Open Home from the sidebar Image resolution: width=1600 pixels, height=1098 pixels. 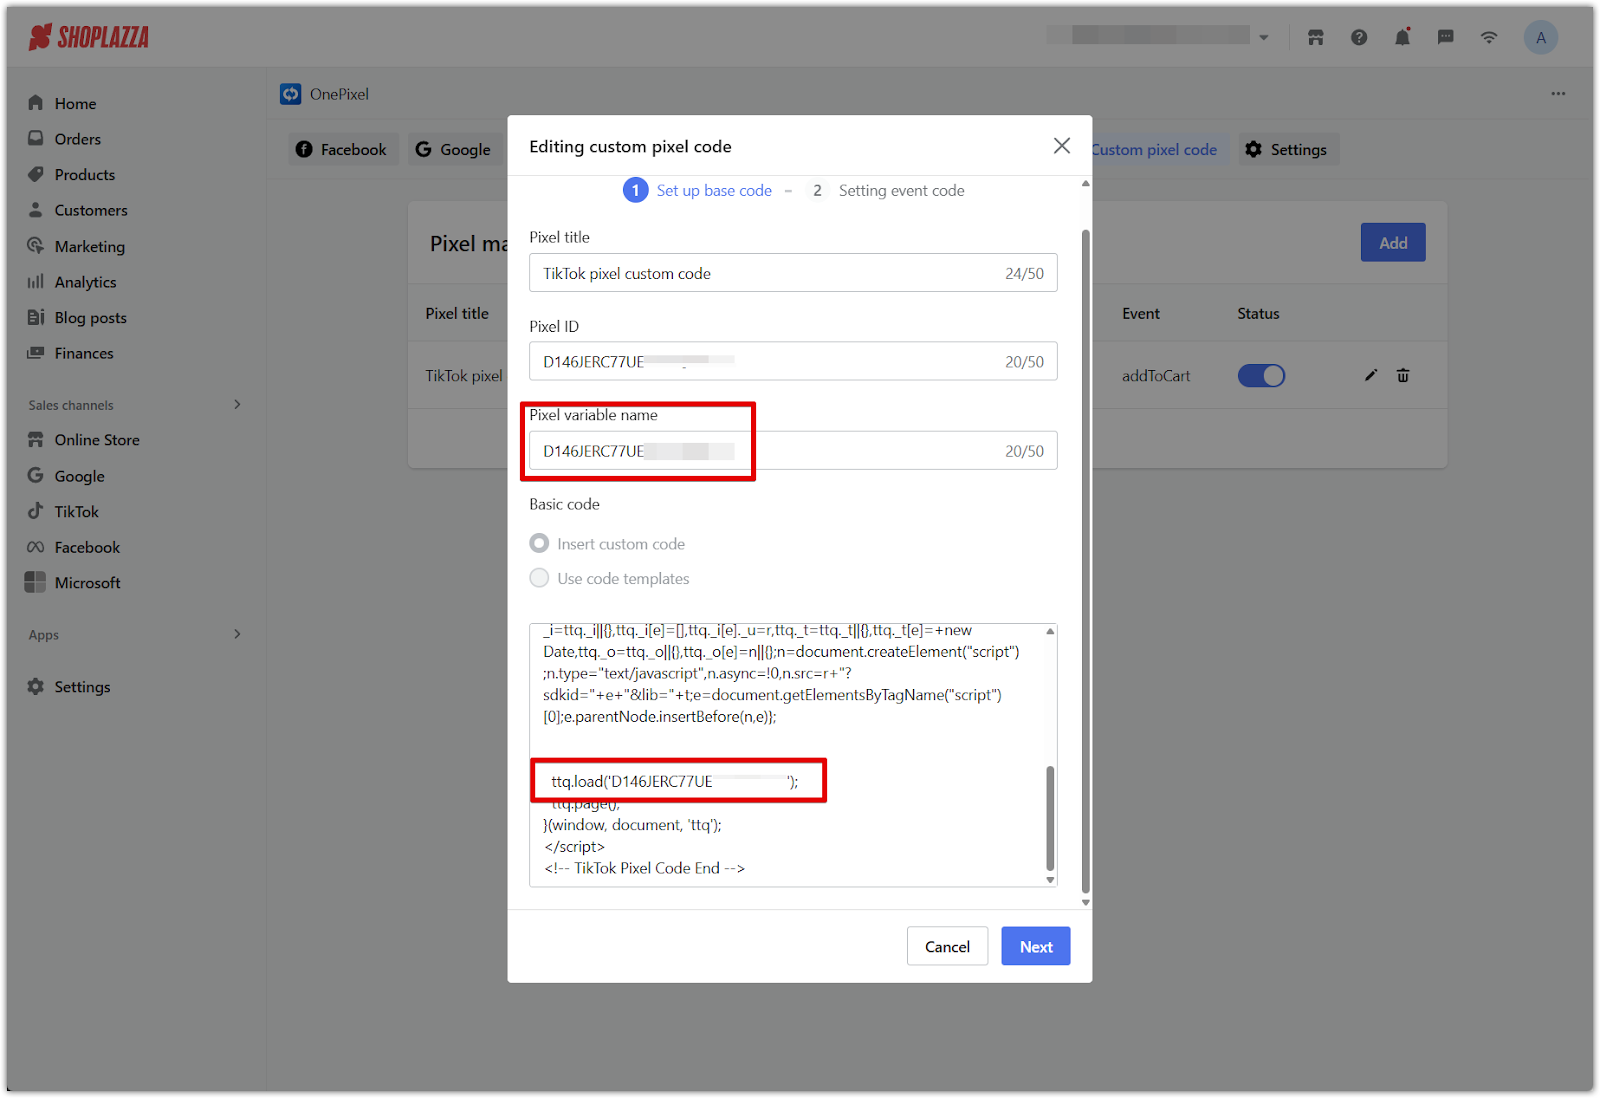pyautogui.click(x=75, y=103)
